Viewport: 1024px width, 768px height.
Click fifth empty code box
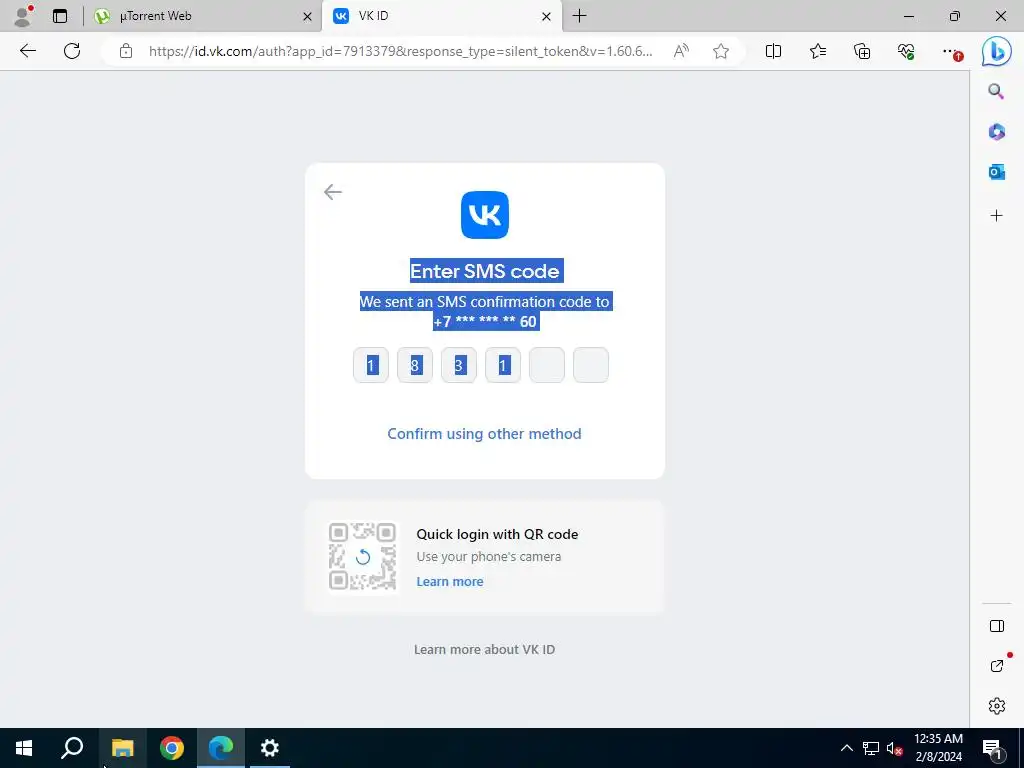click(x=547, y=365)
